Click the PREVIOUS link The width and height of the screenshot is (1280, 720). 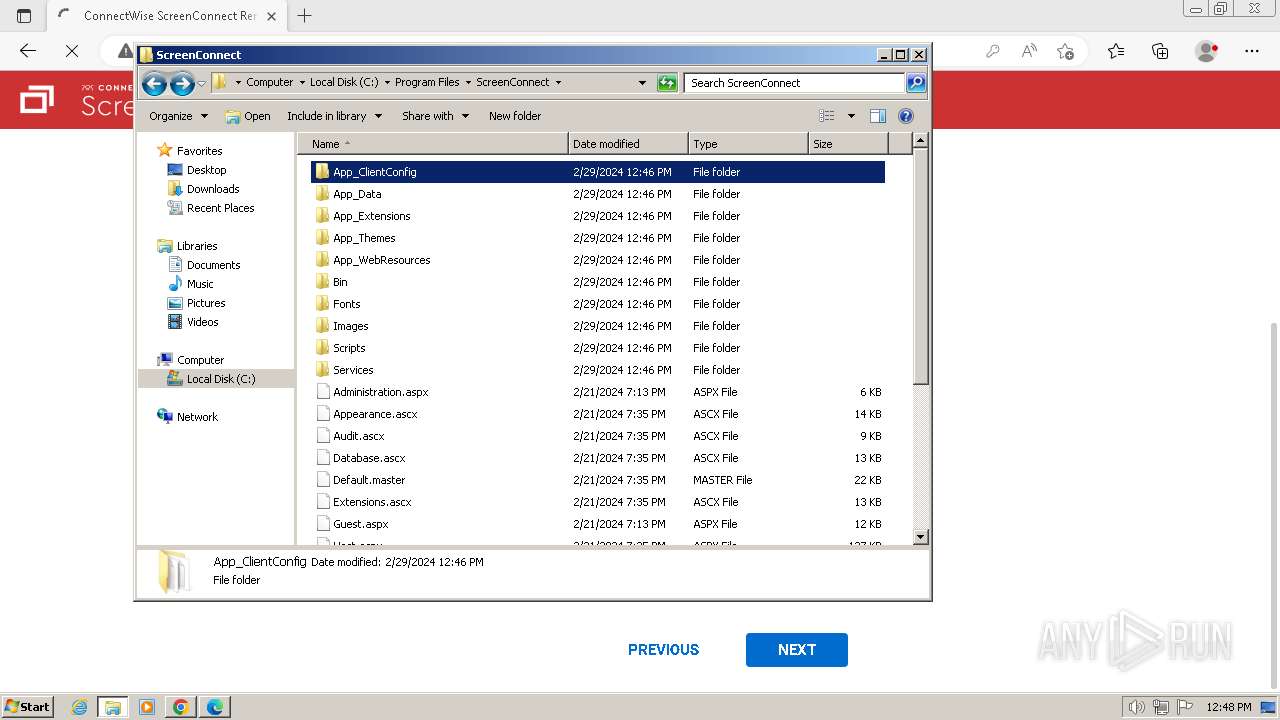[x=663, y=650]
